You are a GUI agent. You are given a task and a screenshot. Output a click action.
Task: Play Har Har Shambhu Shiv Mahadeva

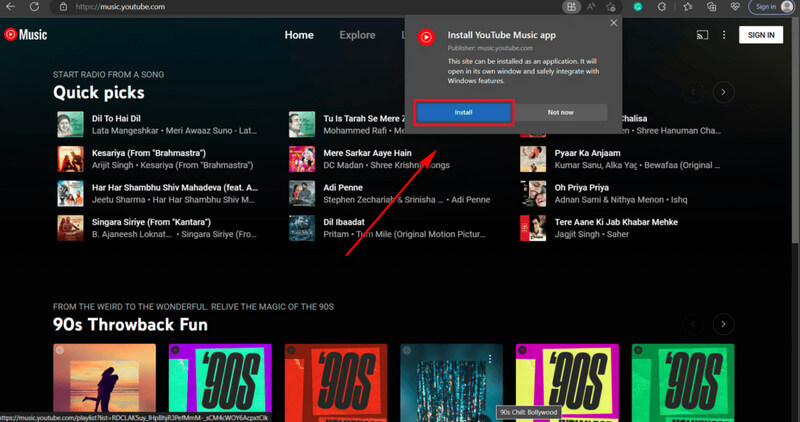174,188
